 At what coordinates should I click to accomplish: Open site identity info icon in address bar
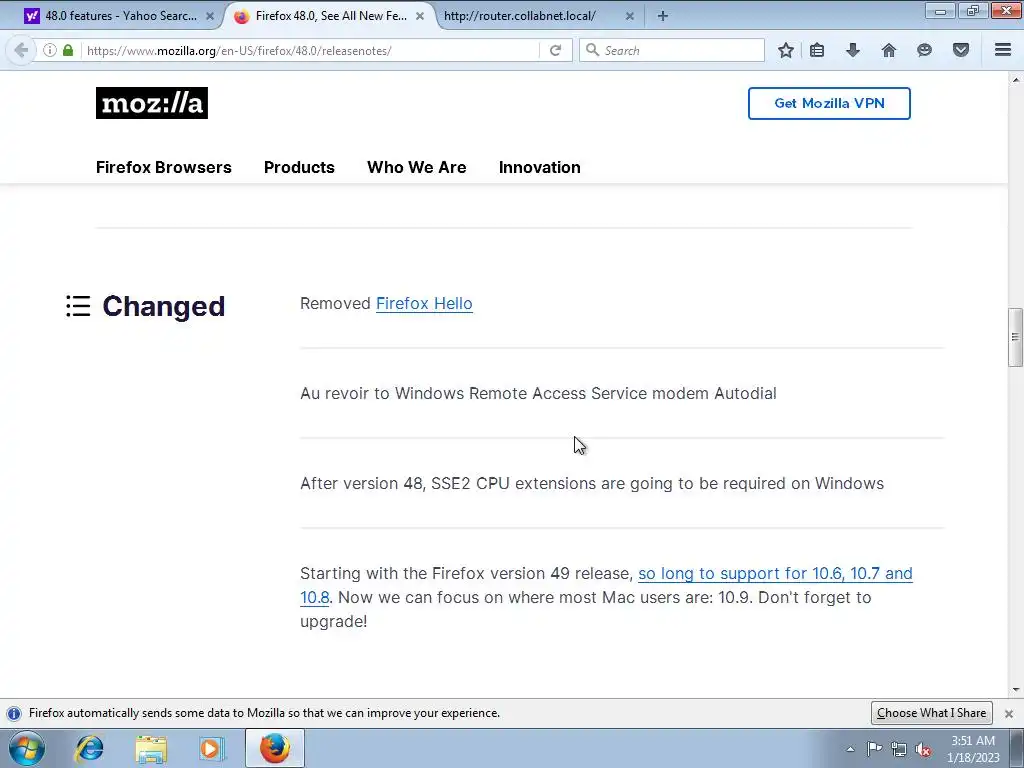(x=50, y=50)
